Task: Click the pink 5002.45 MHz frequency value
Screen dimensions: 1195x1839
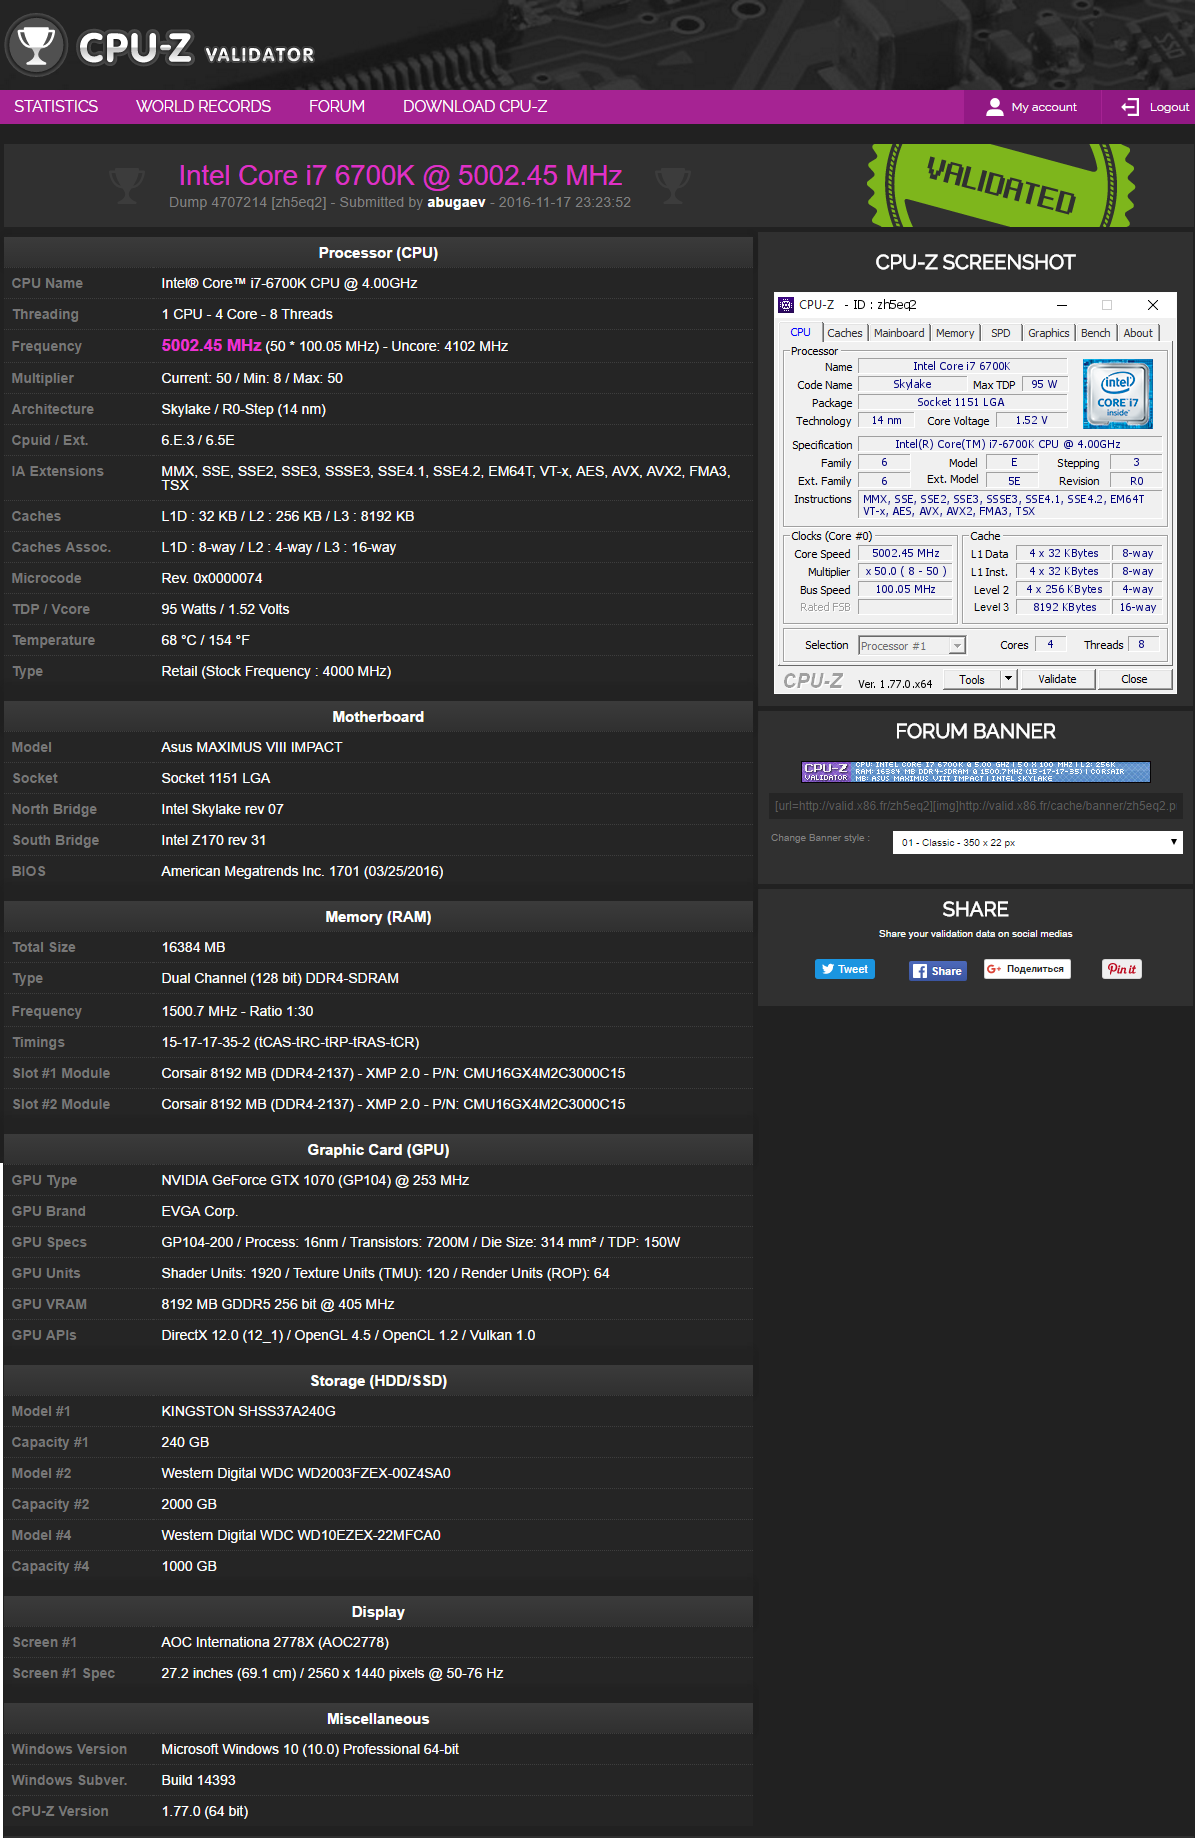Action: pyautogui.click(x=211, y=346)
